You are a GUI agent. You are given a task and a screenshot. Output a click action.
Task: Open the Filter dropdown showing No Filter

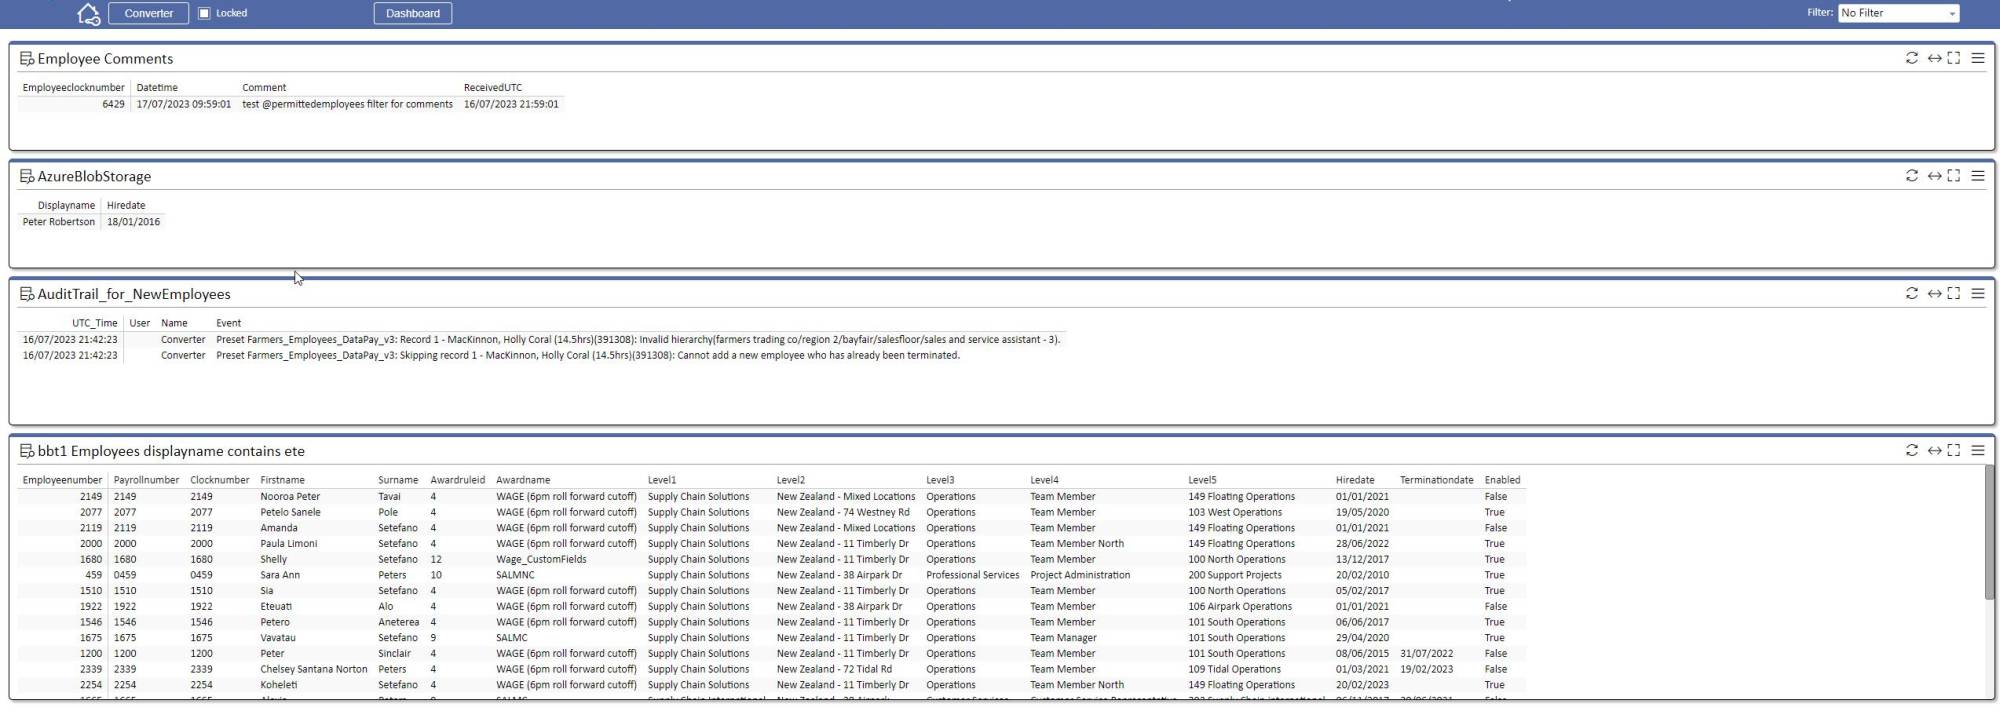1898,13
